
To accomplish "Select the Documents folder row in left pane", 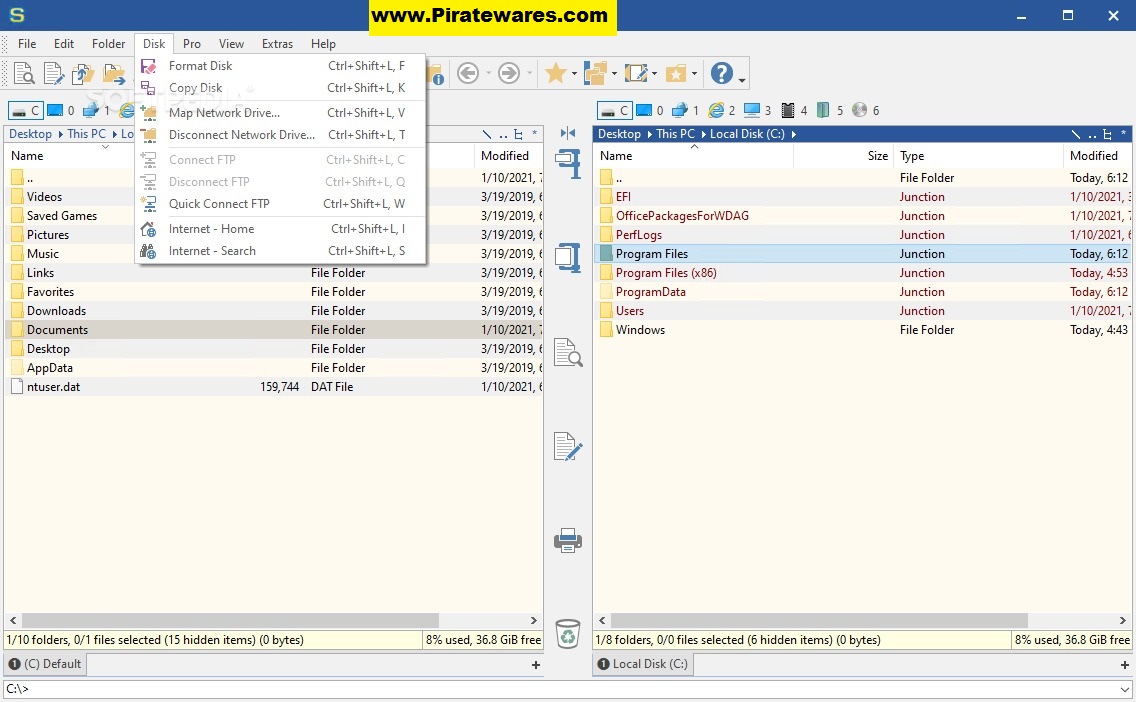I will tap(274, 330).
